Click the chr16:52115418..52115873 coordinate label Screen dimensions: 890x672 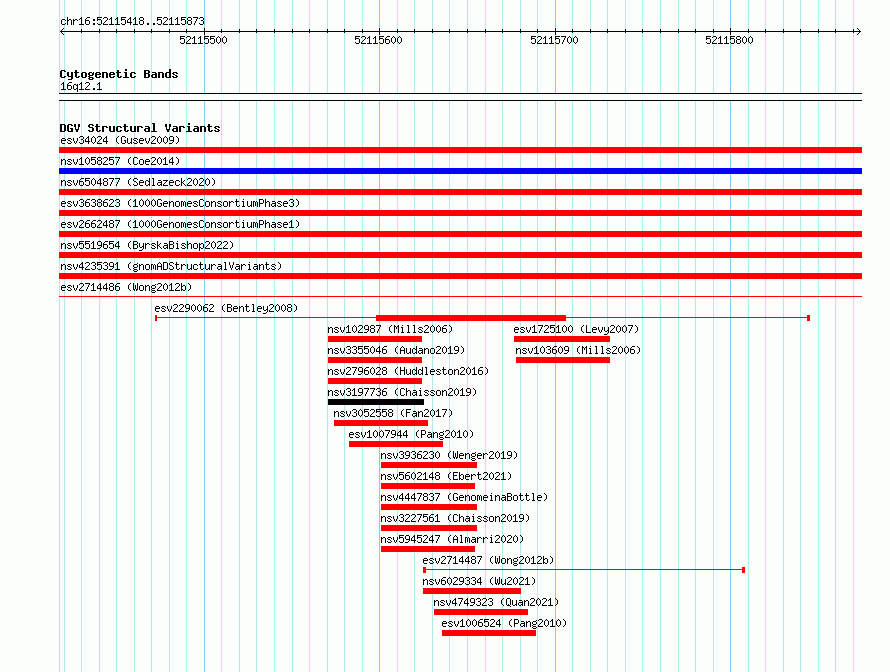click(x=132, y=22)
